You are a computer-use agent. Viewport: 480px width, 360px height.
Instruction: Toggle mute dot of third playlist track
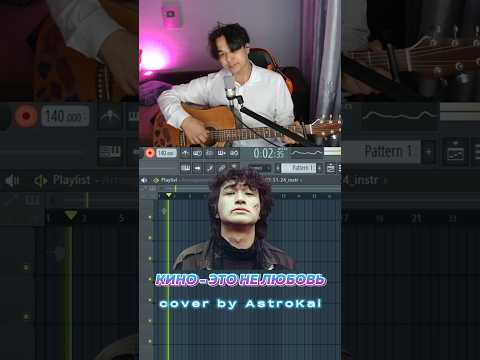(150, 259)
